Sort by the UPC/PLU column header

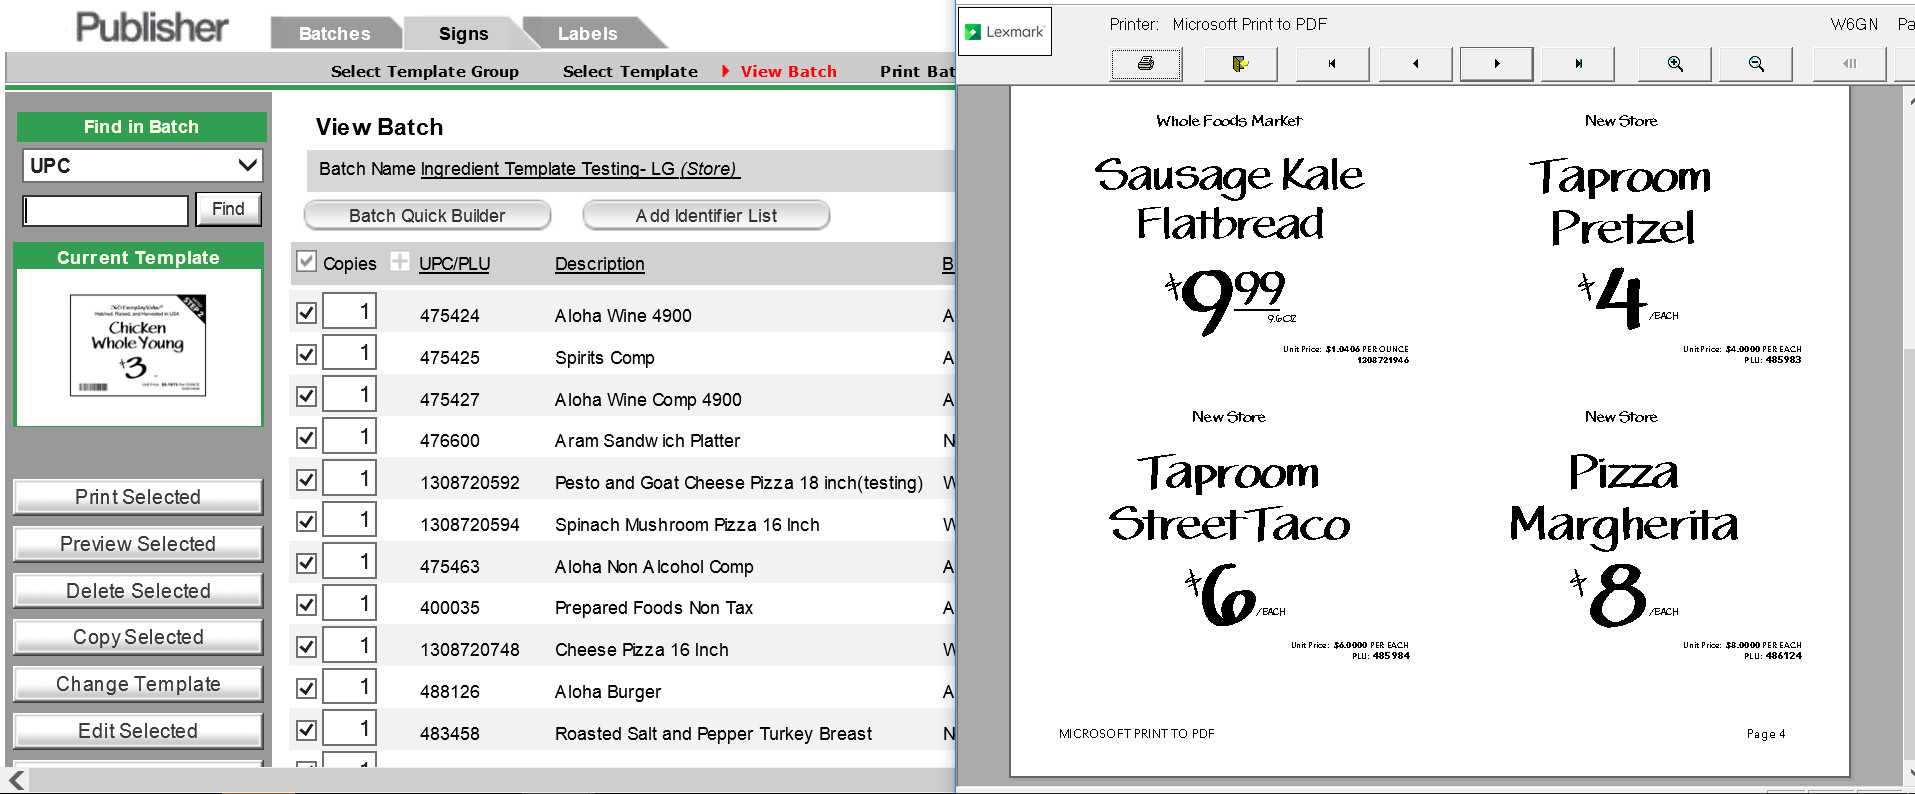(454, 264)
